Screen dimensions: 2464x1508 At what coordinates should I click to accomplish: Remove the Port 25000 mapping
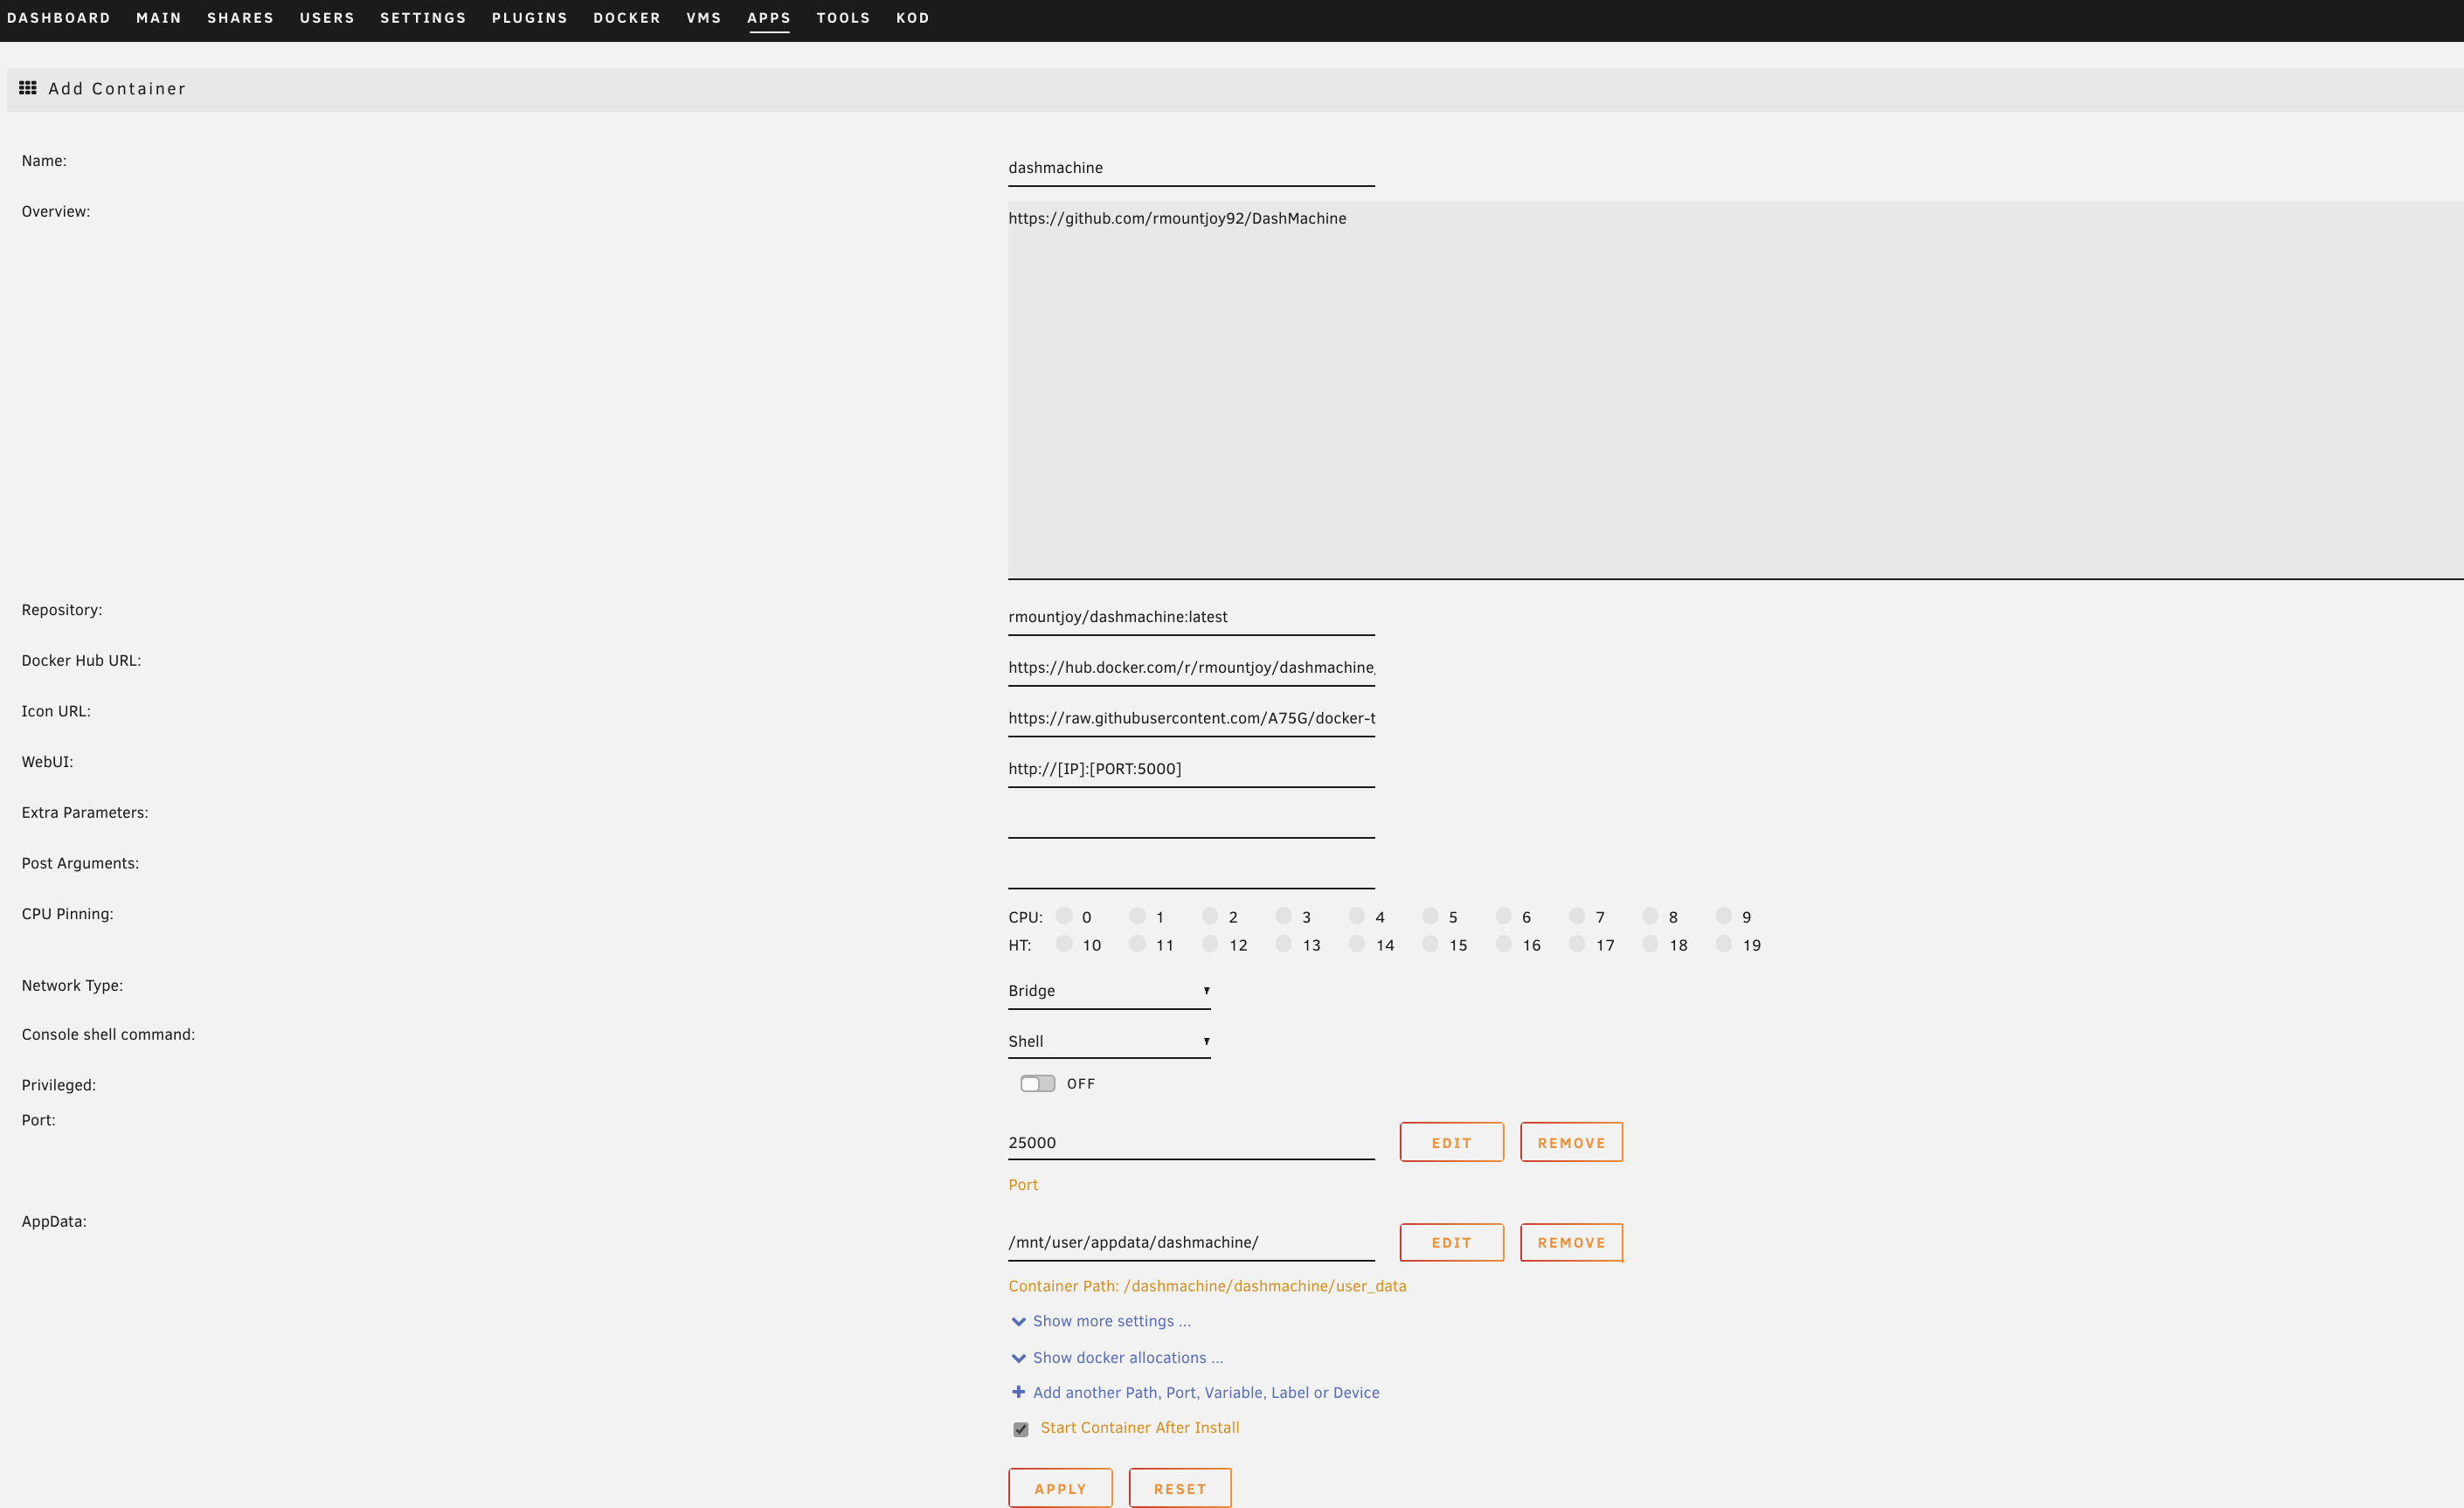pos(1571,1142)
